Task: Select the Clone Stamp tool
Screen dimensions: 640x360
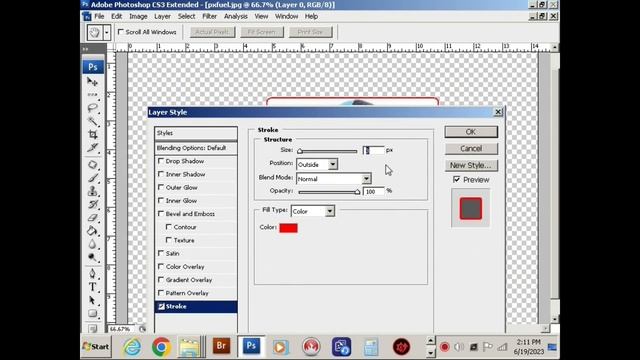Action: pyautogui.click(x=93, y=191)
